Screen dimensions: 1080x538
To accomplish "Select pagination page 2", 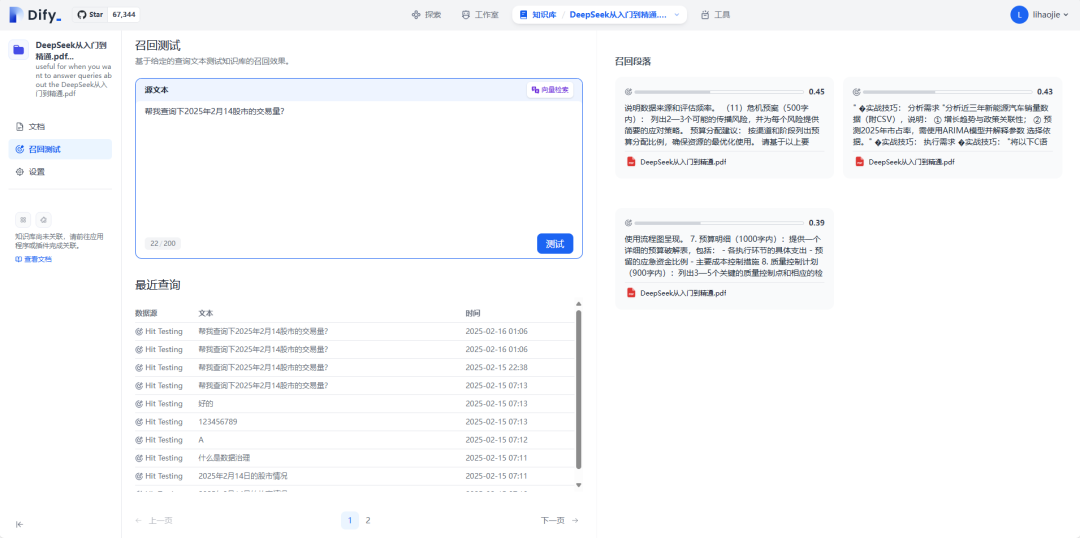I will (x=368, y=521).
